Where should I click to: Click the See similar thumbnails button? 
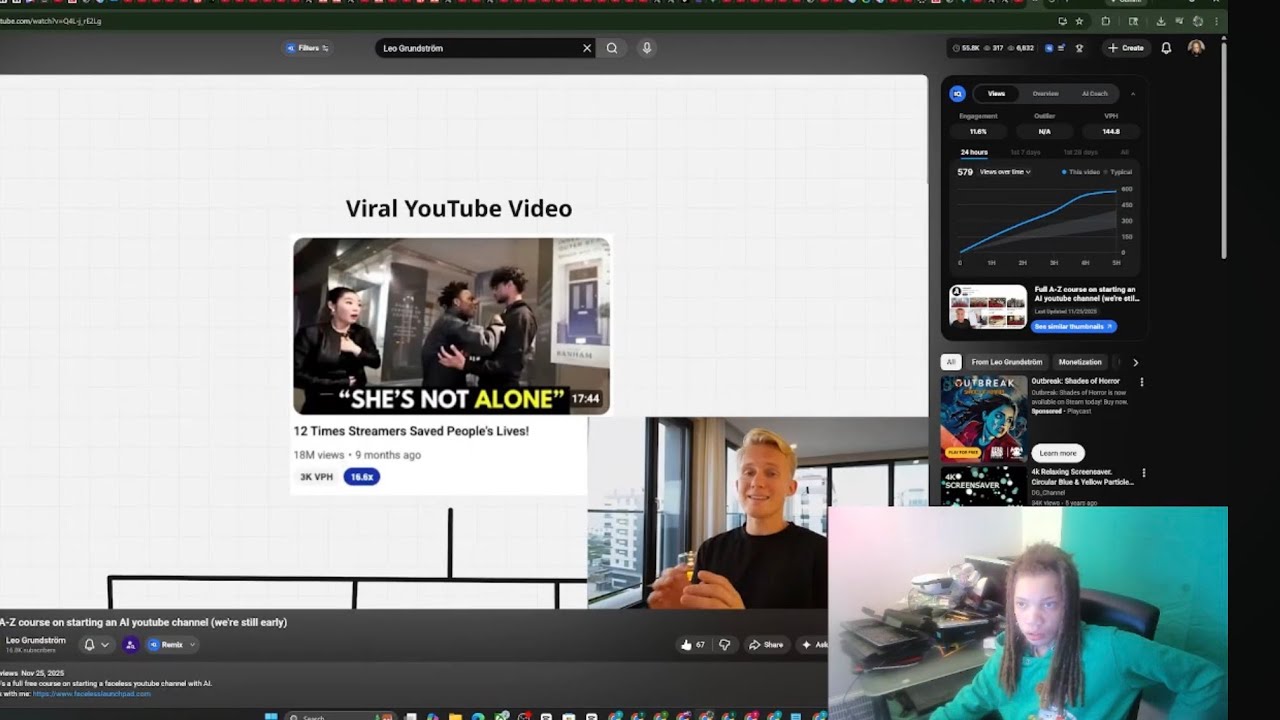click(x=1074, y=326)
